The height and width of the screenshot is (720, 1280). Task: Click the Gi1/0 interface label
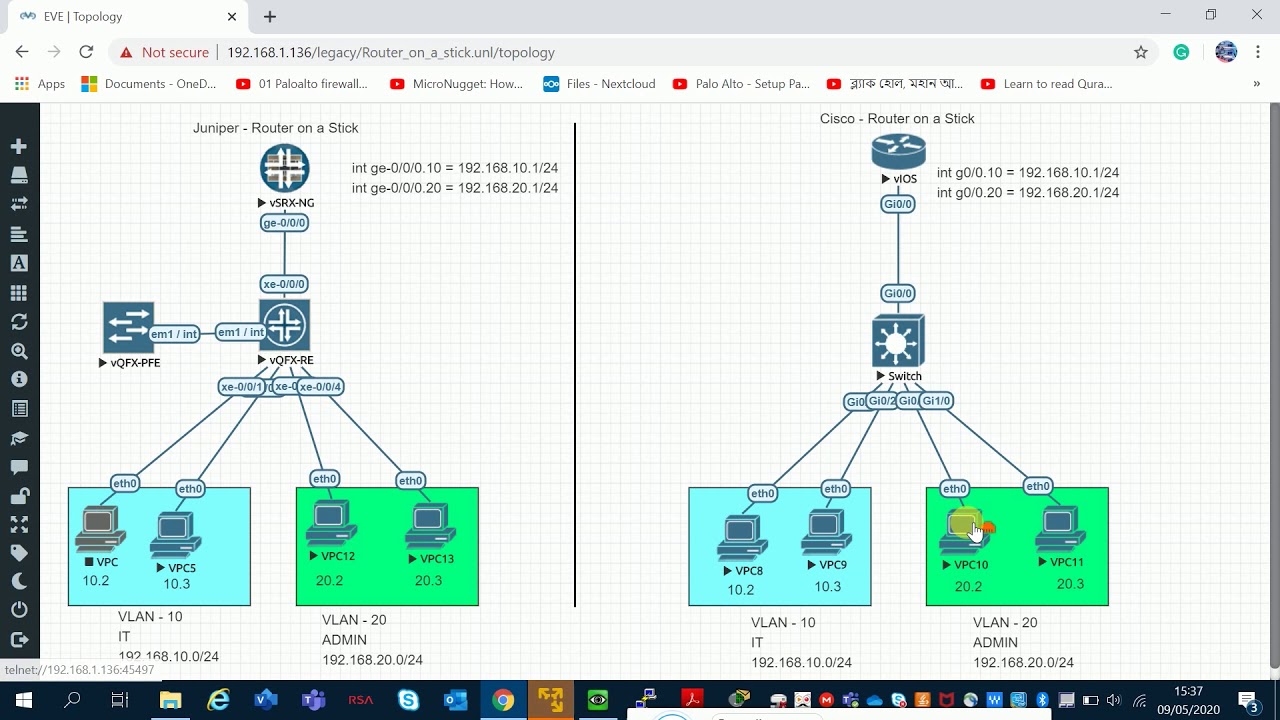[x=937, y=401]
